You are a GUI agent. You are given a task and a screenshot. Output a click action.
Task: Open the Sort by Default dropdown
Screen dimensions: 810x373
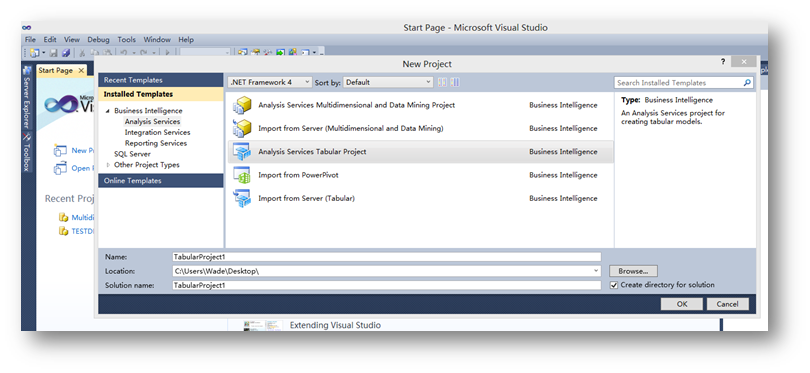coord(388,82)
